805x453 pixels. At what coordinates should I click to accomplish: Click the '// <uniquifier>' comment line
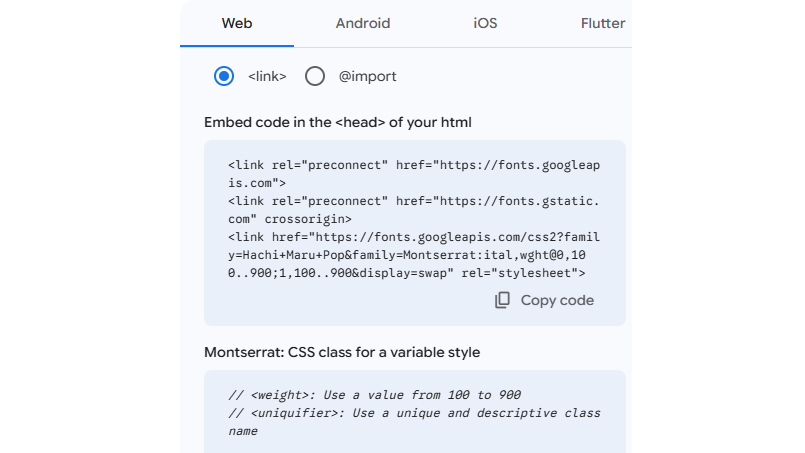[x=414, y=413]
